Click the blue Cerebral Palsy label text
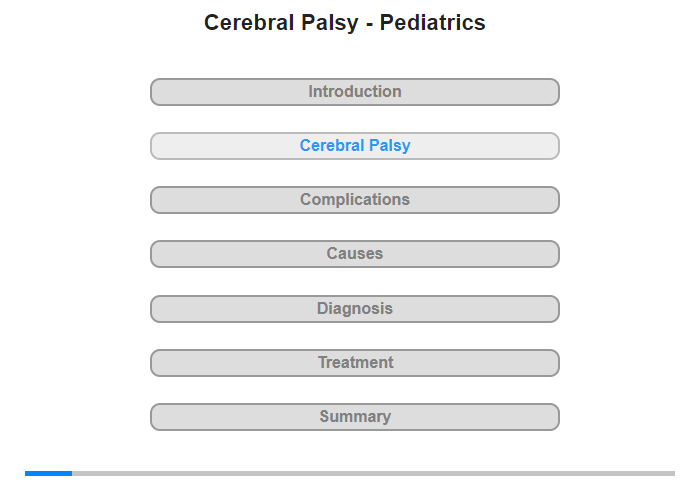Image resolution: width=700 pixels, height=480 pixels. (355, 146)
